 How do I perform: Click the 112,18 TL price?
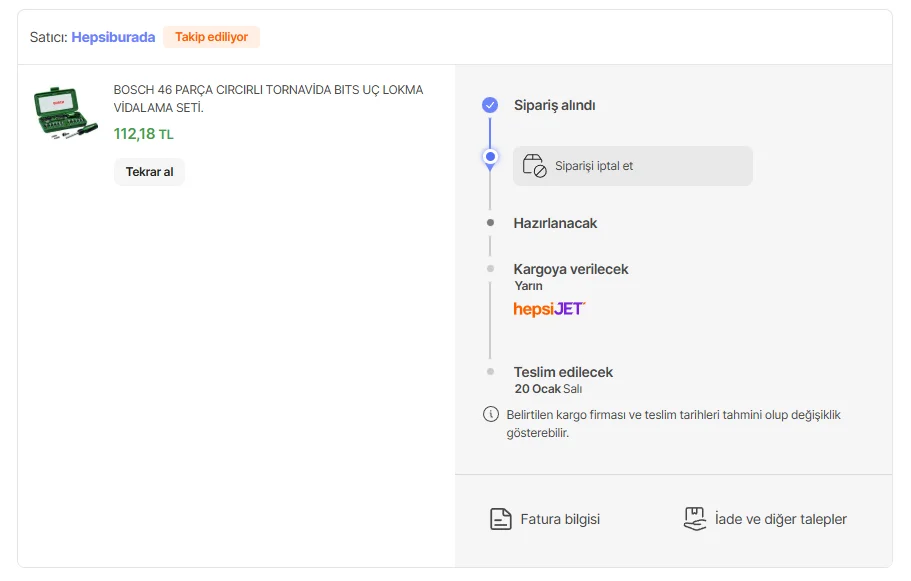(144, 134)
